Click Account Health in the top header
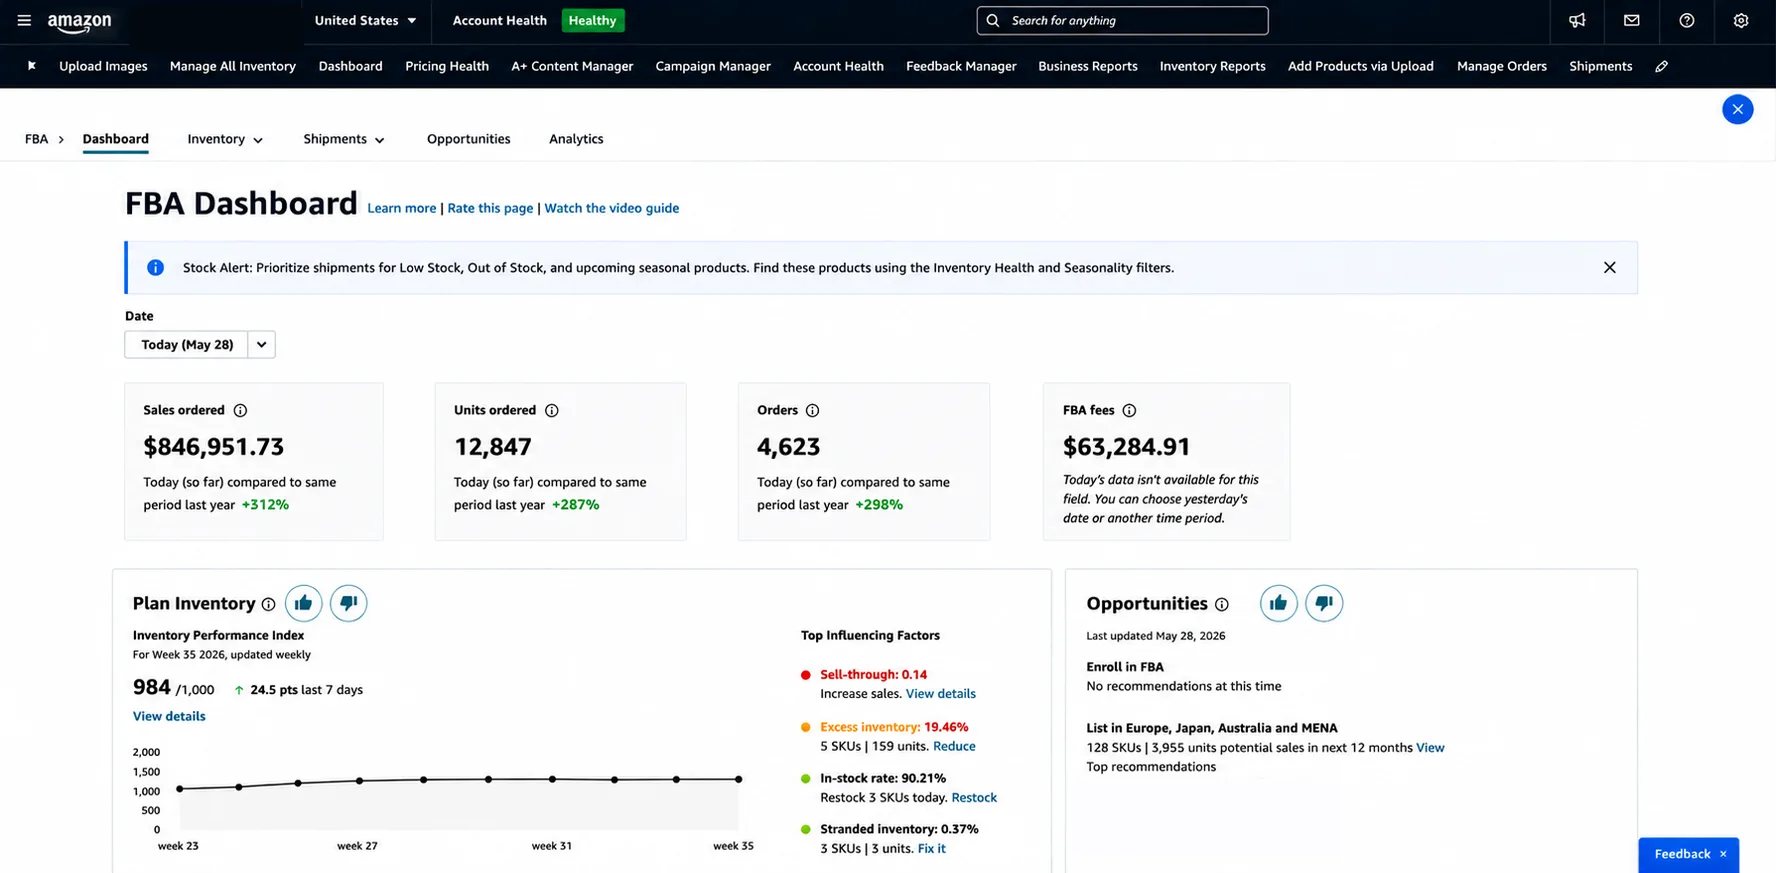 coord(499,20)
